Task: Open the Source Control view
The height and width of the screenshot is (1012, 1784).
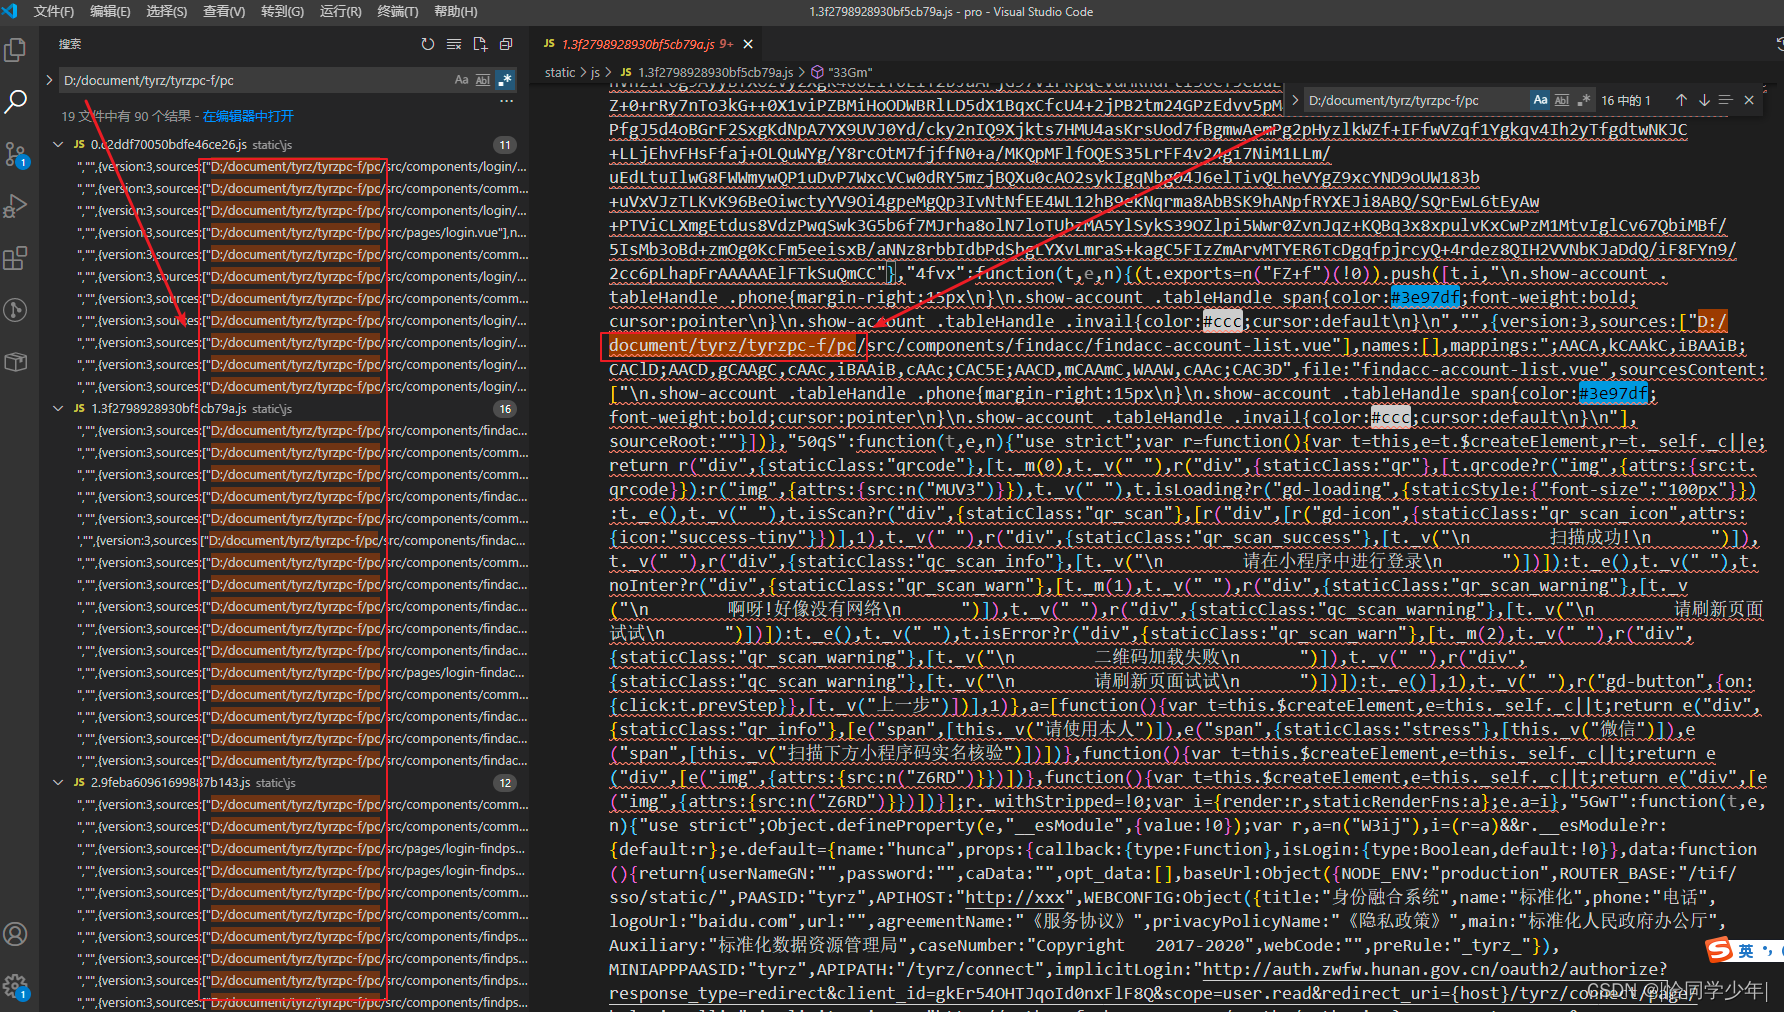Action: pos(15,153)
